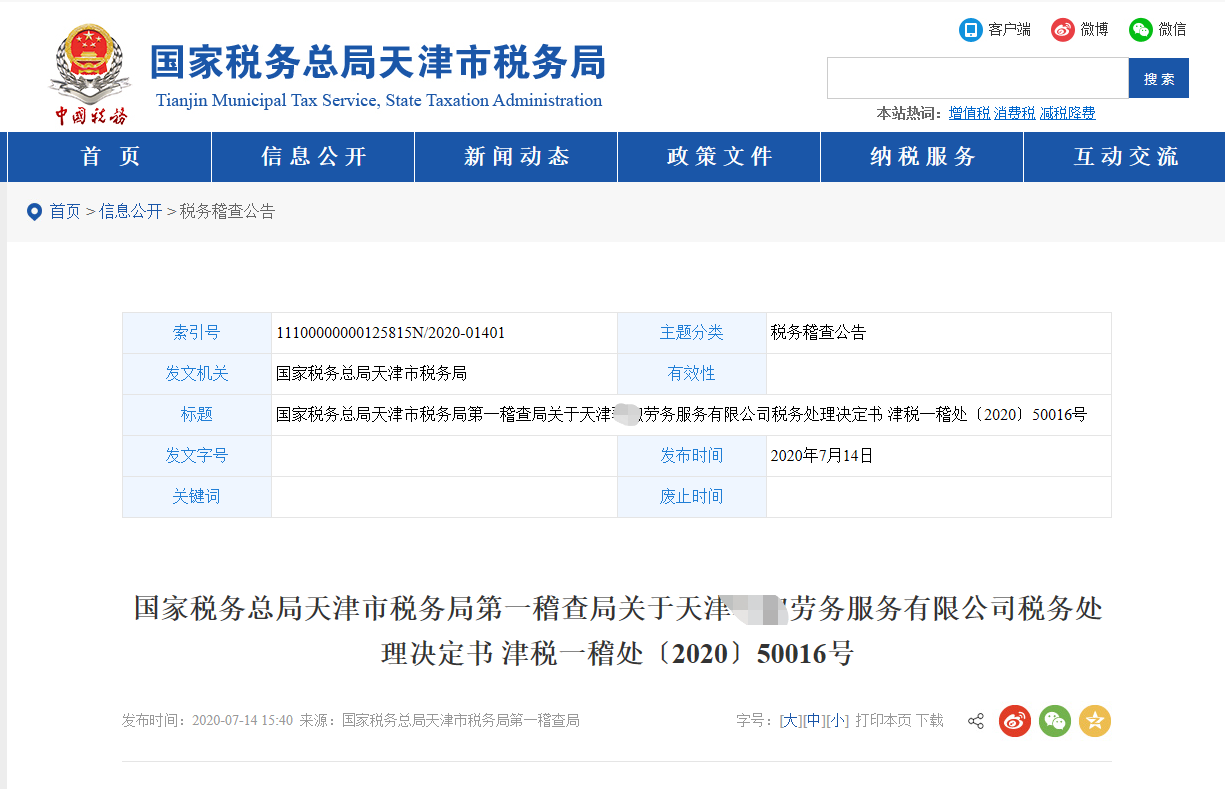Screen dimensions: 1225x789
Task: Open hot keyword 增值税
Action: pos(969,114)
